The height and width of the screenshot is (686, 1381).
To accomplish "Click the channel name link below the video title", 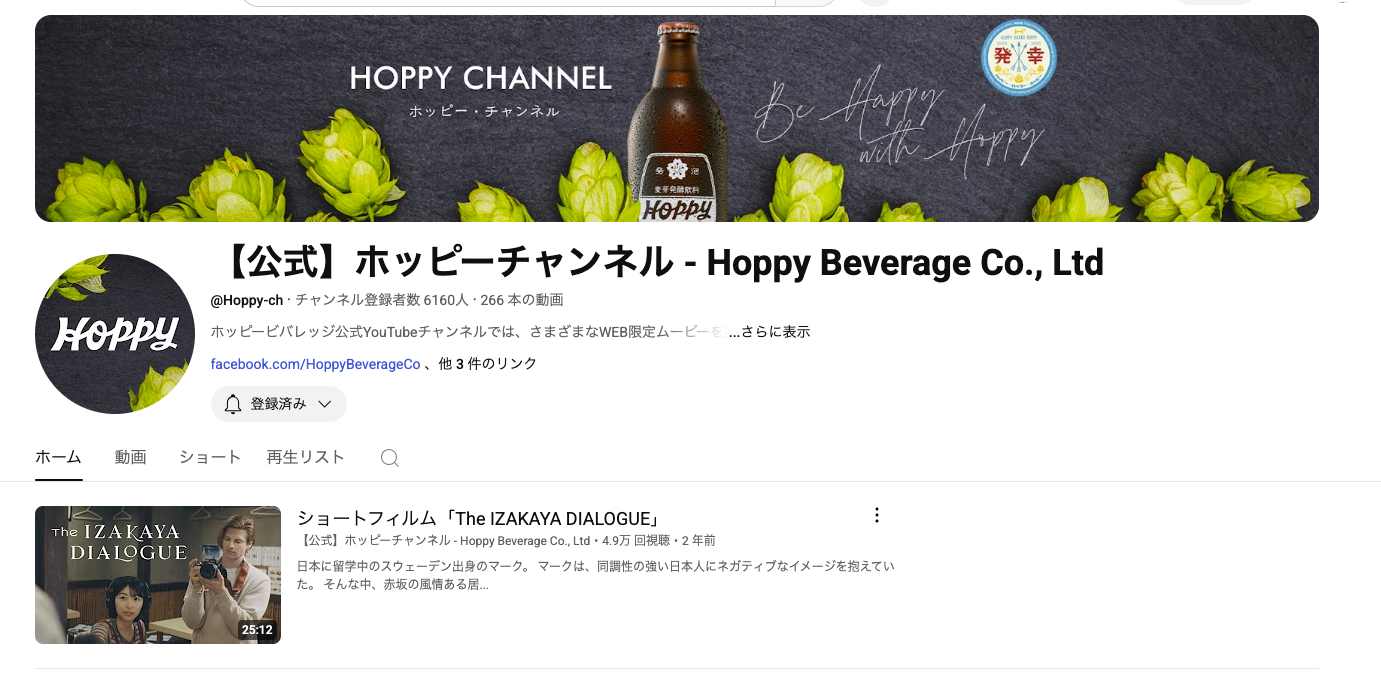I will coord(444,541).
